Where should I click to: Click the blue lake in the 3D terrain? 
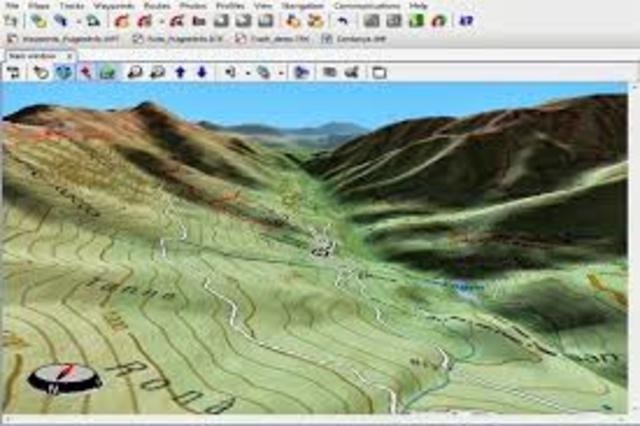465,286
